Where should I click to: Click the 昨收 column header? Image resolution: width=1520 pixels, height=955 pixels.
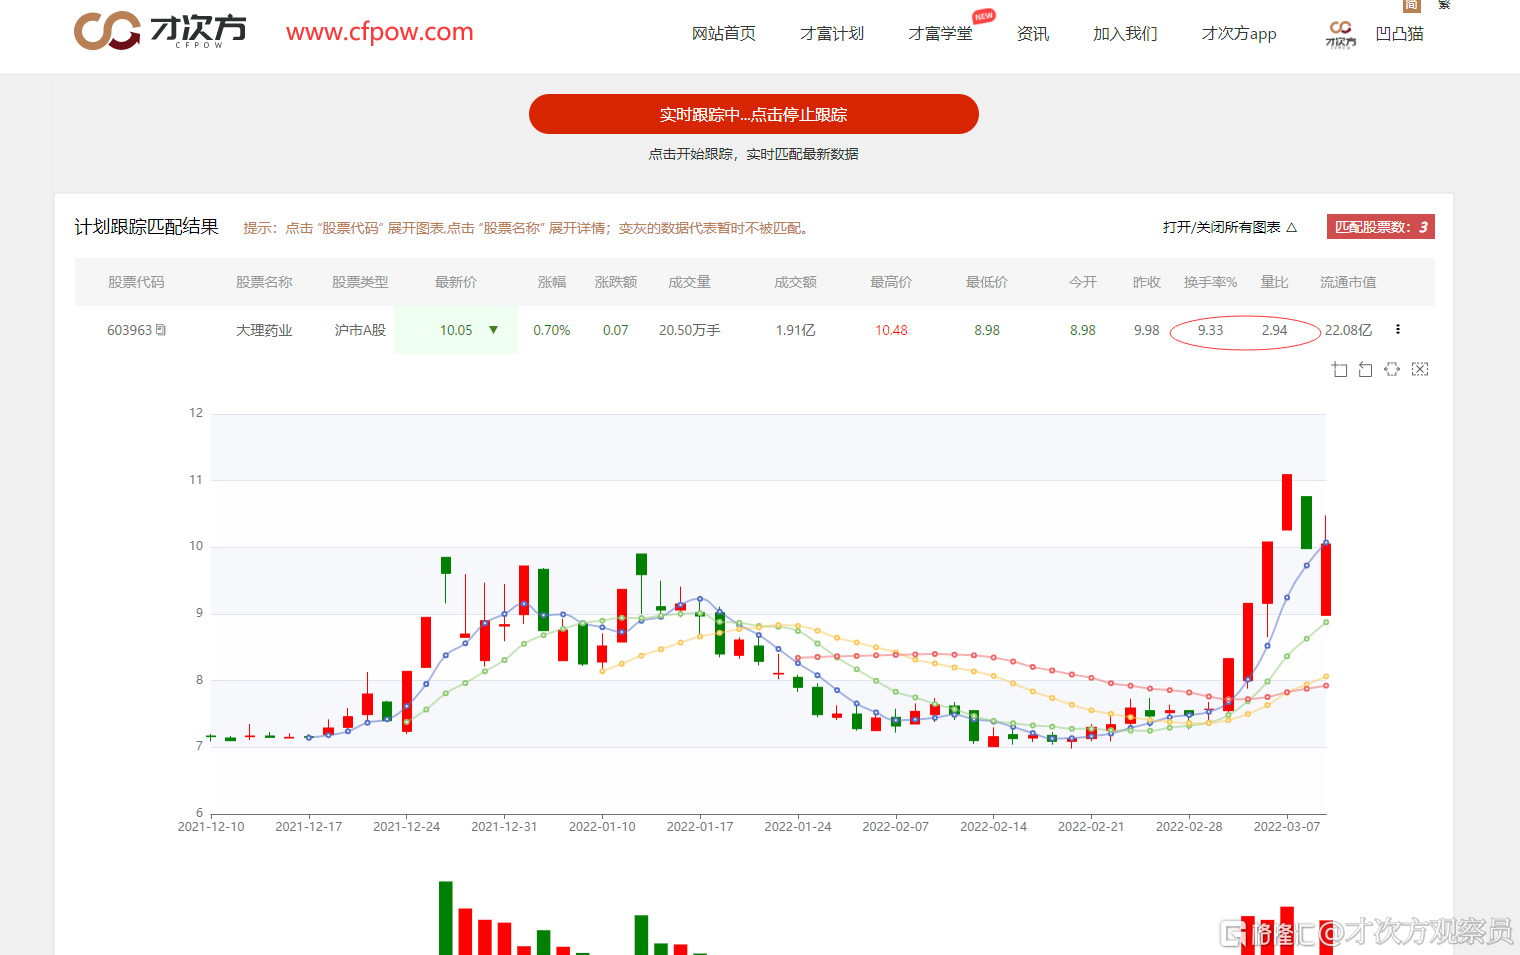(x=1147, y=282)
